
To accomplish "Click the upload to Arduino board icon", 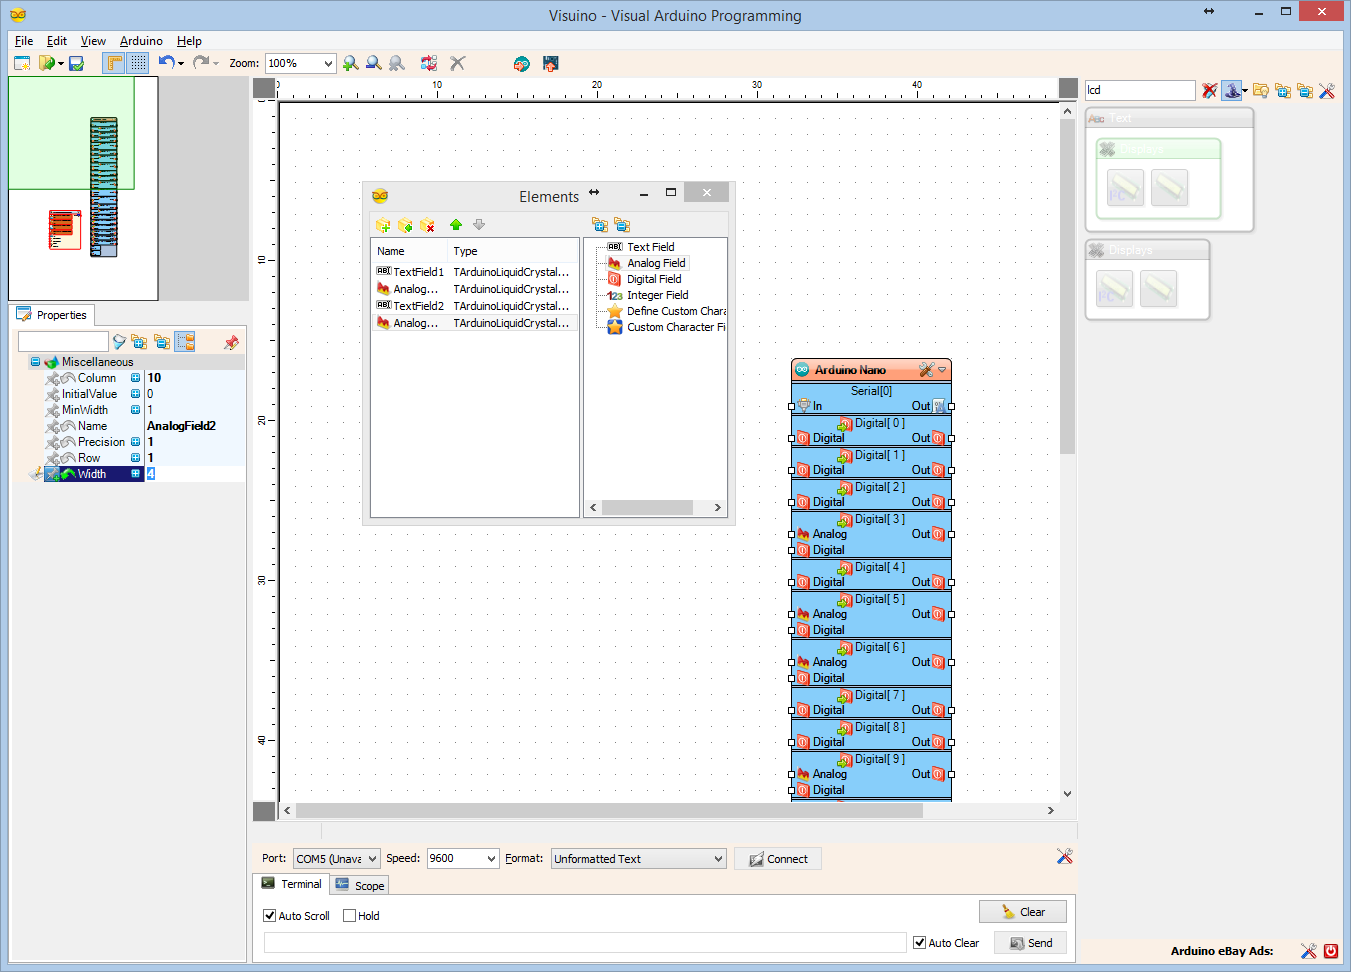I will (x=550, y=63).
